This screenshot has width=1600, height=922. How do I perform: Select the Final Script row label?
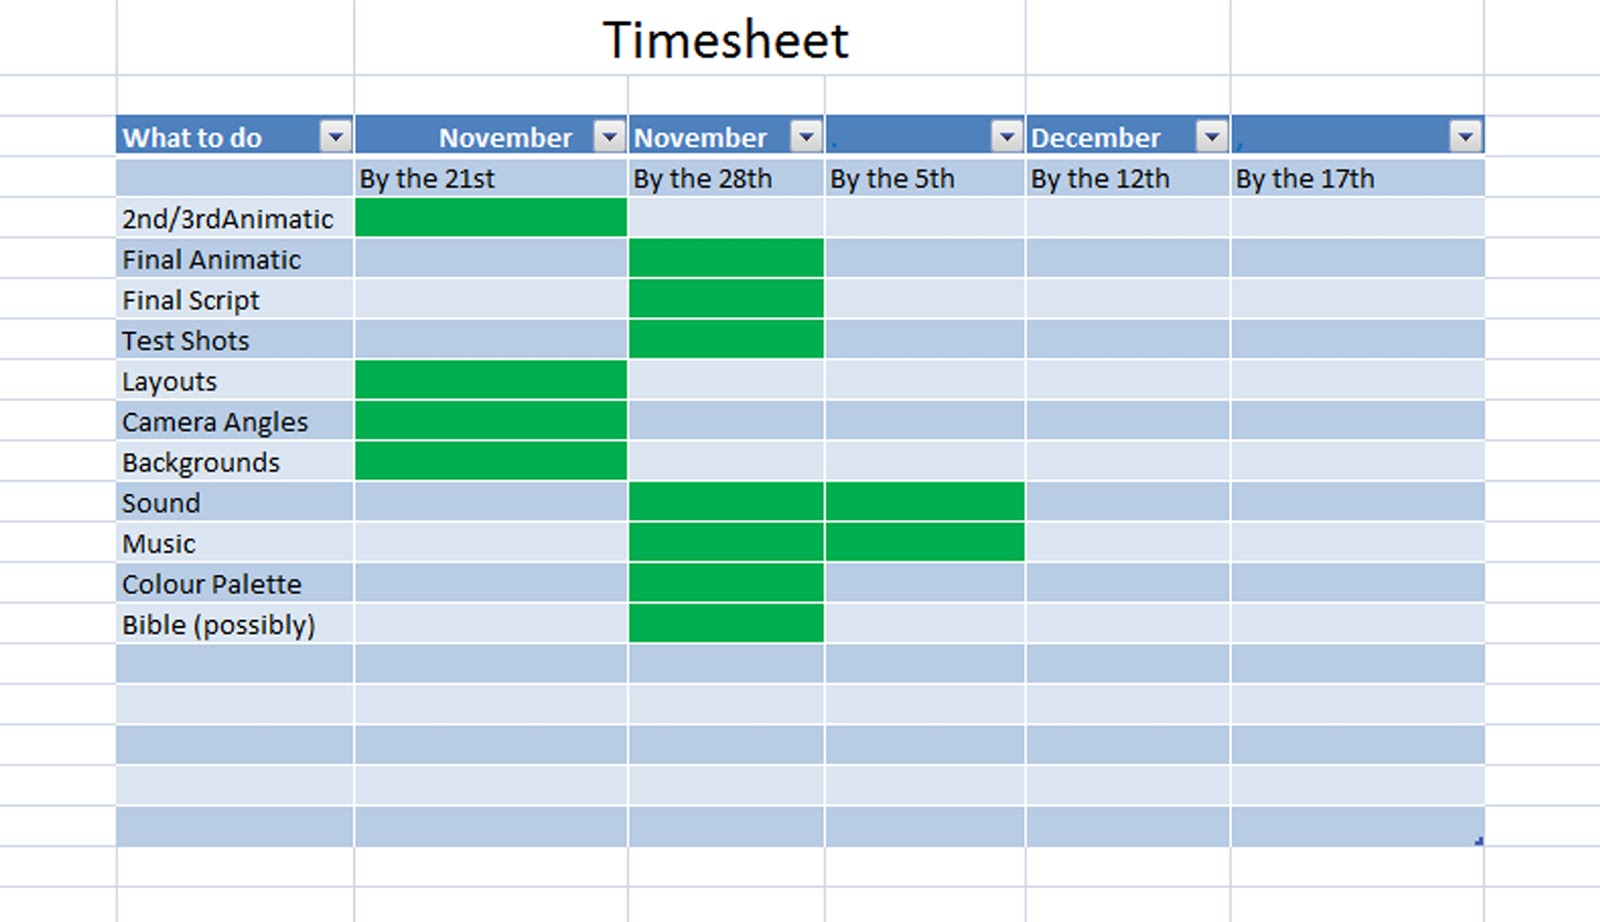pos(188,299)
